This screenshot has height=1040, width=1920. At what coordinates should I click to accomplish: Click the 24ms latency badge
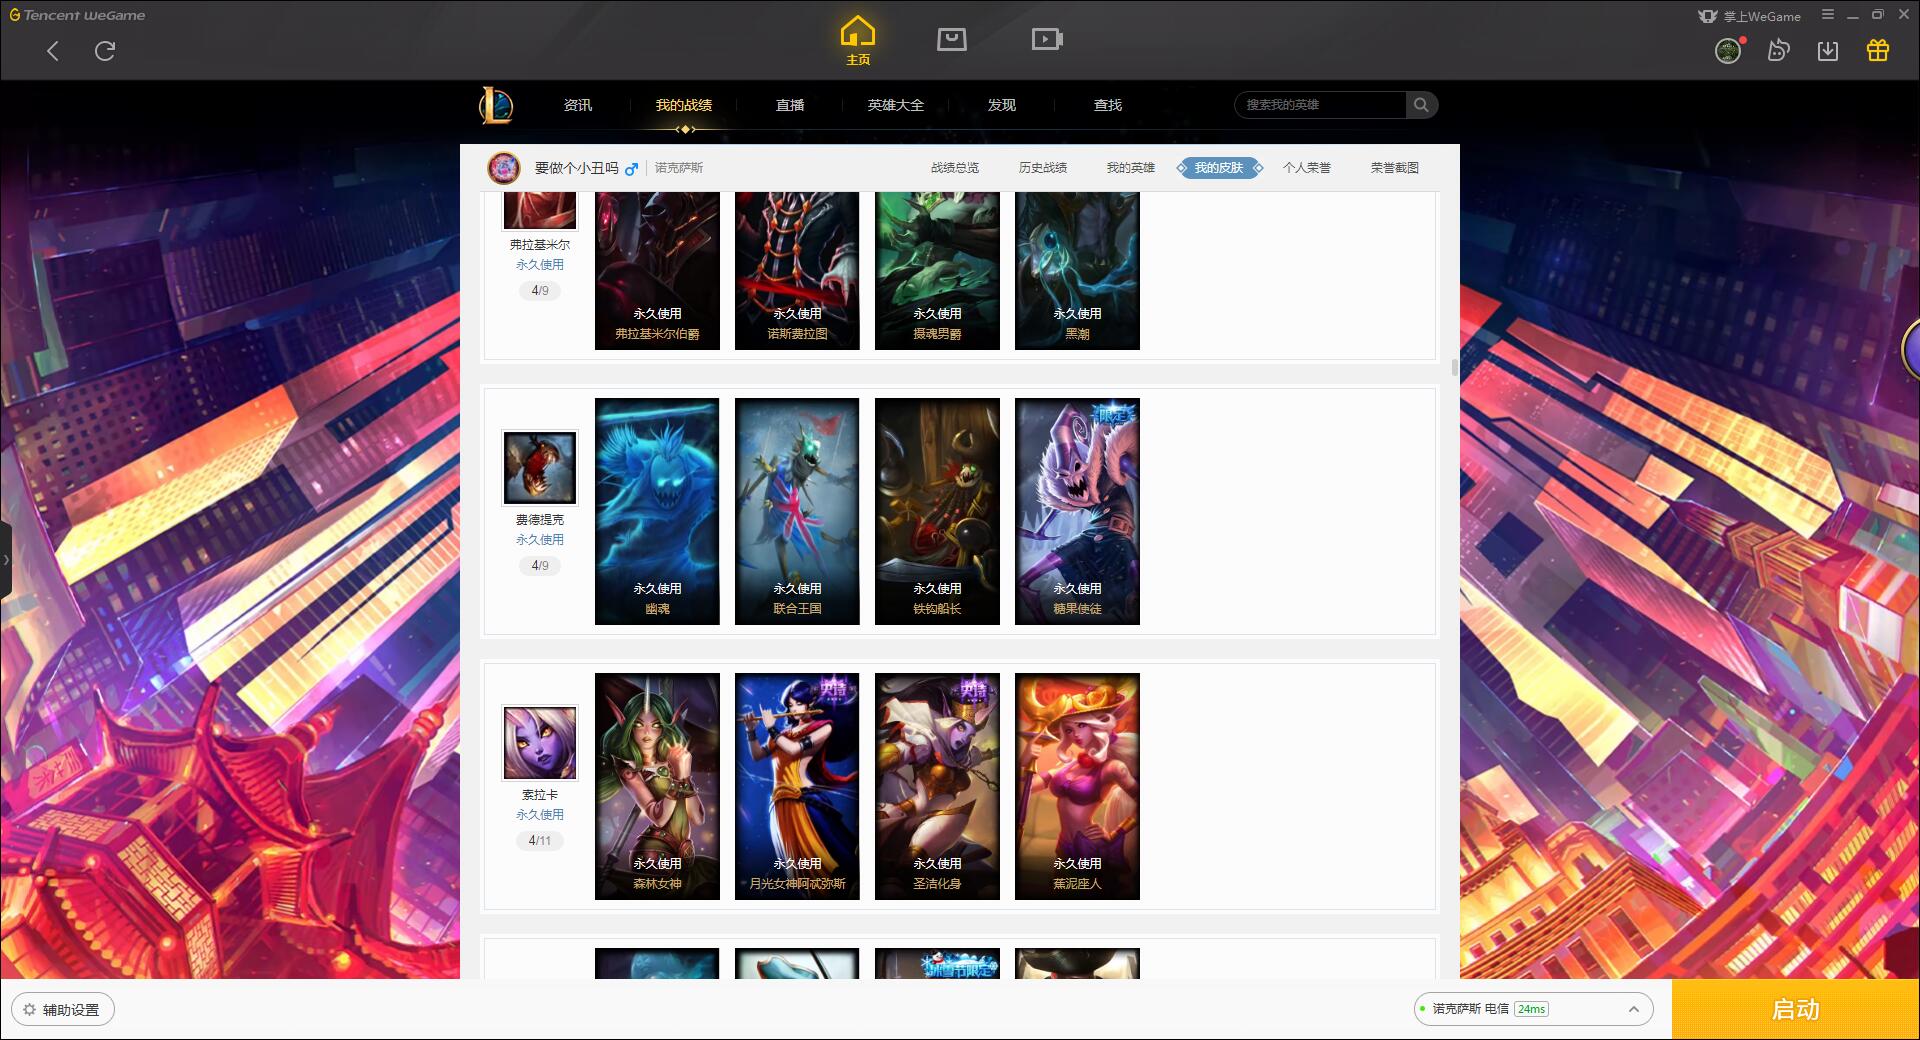[x=1531, y=1009]
